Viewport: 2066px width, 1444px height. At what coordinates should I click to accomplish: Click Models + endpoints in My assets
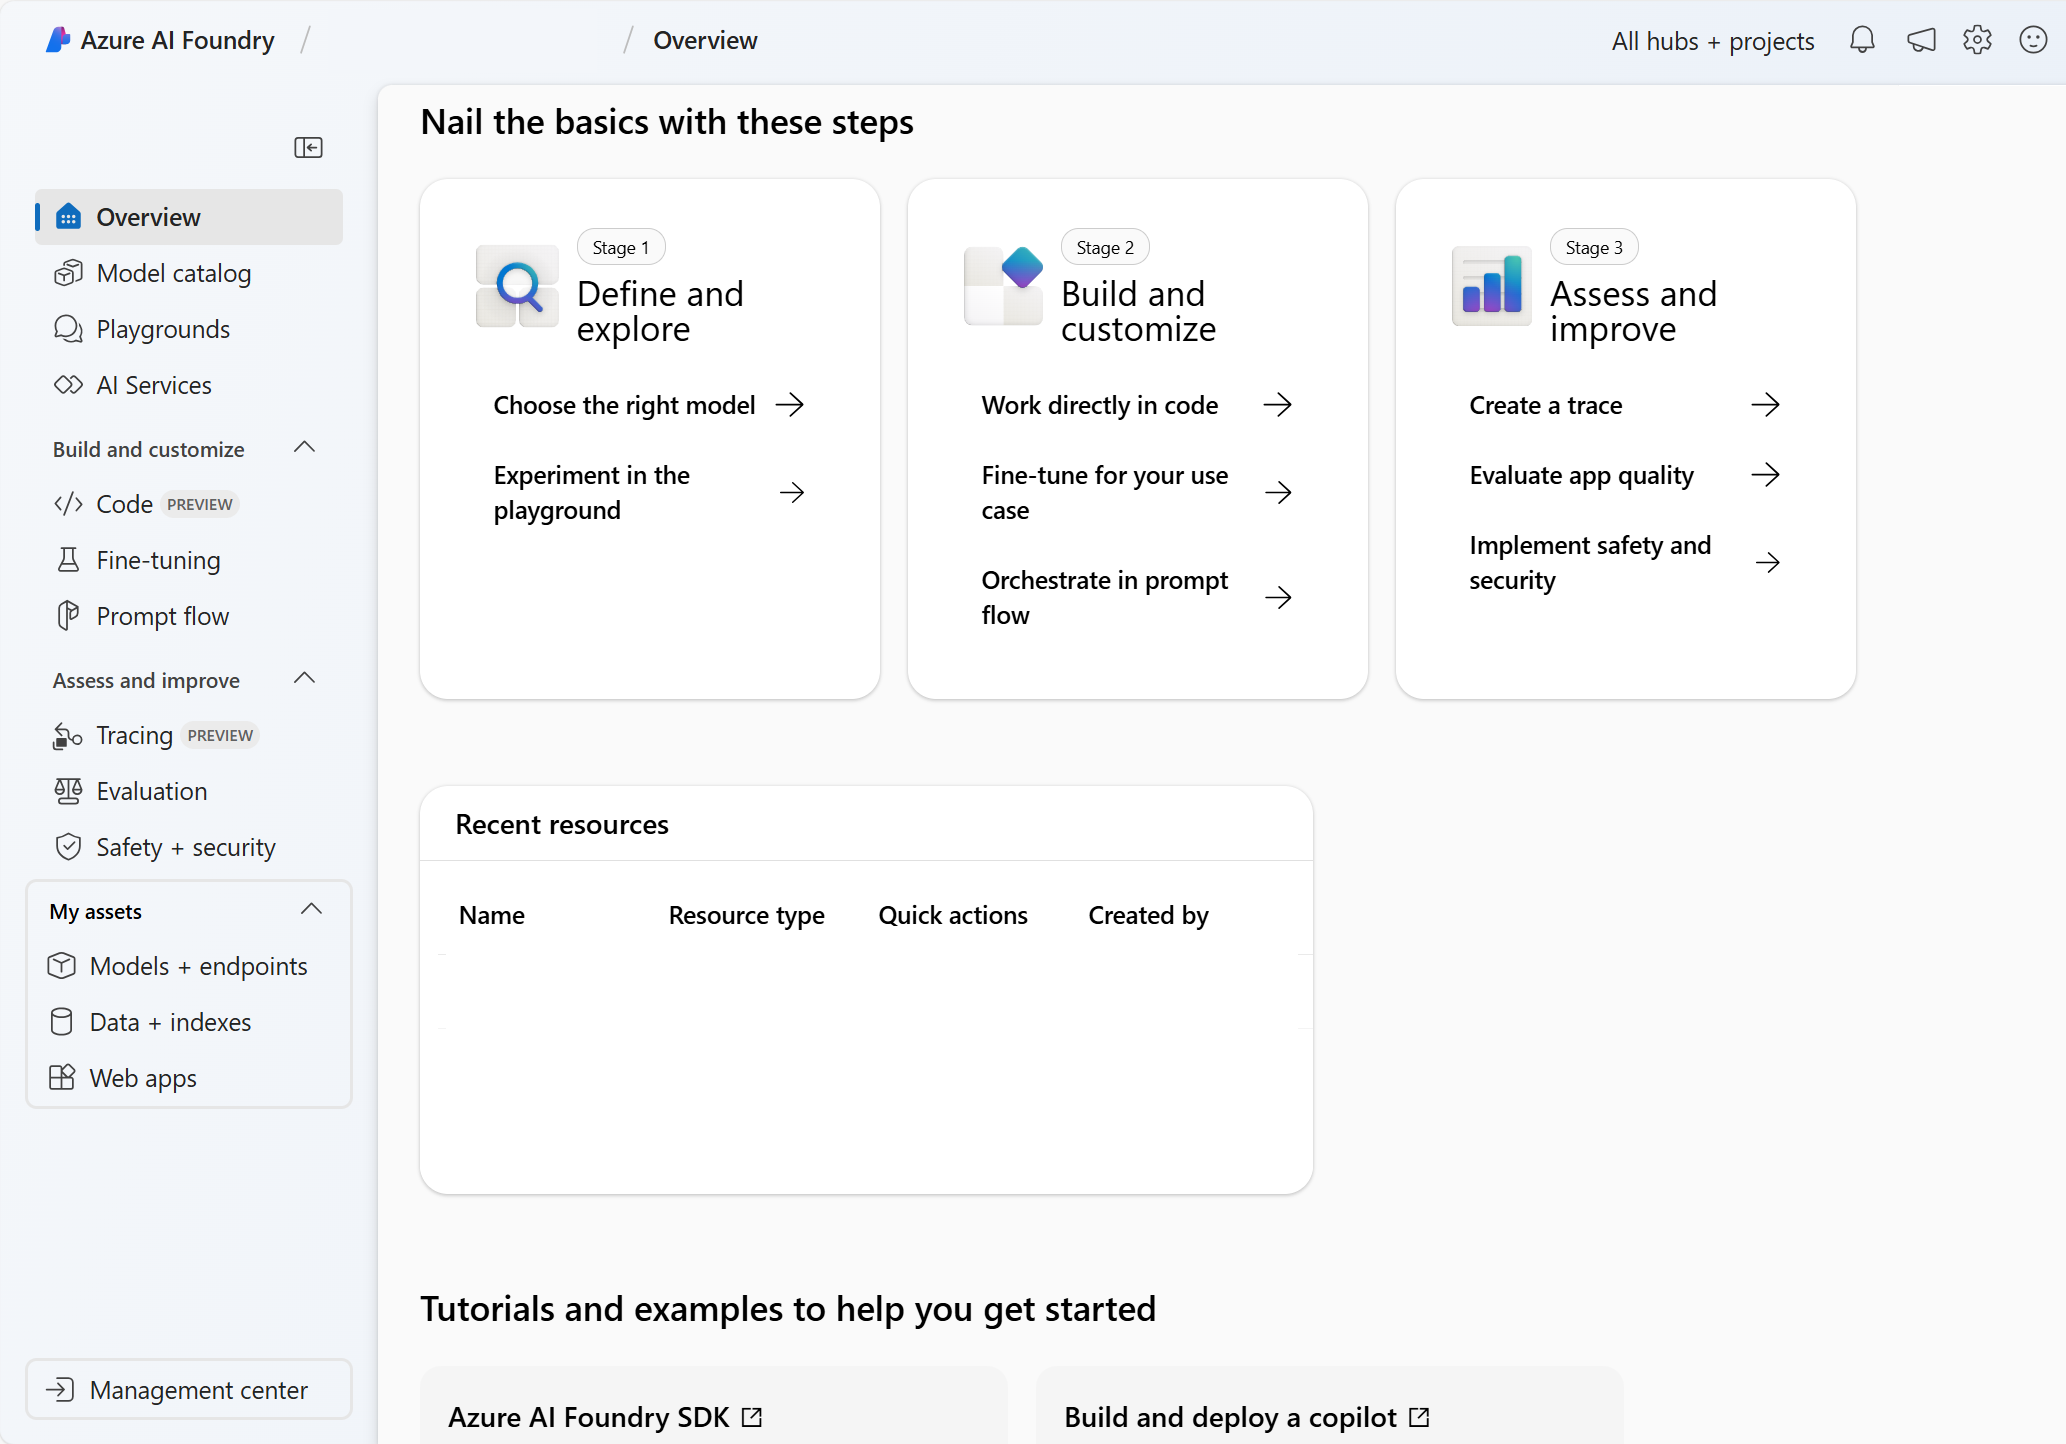pyautogui.click(x=199, y=965)
